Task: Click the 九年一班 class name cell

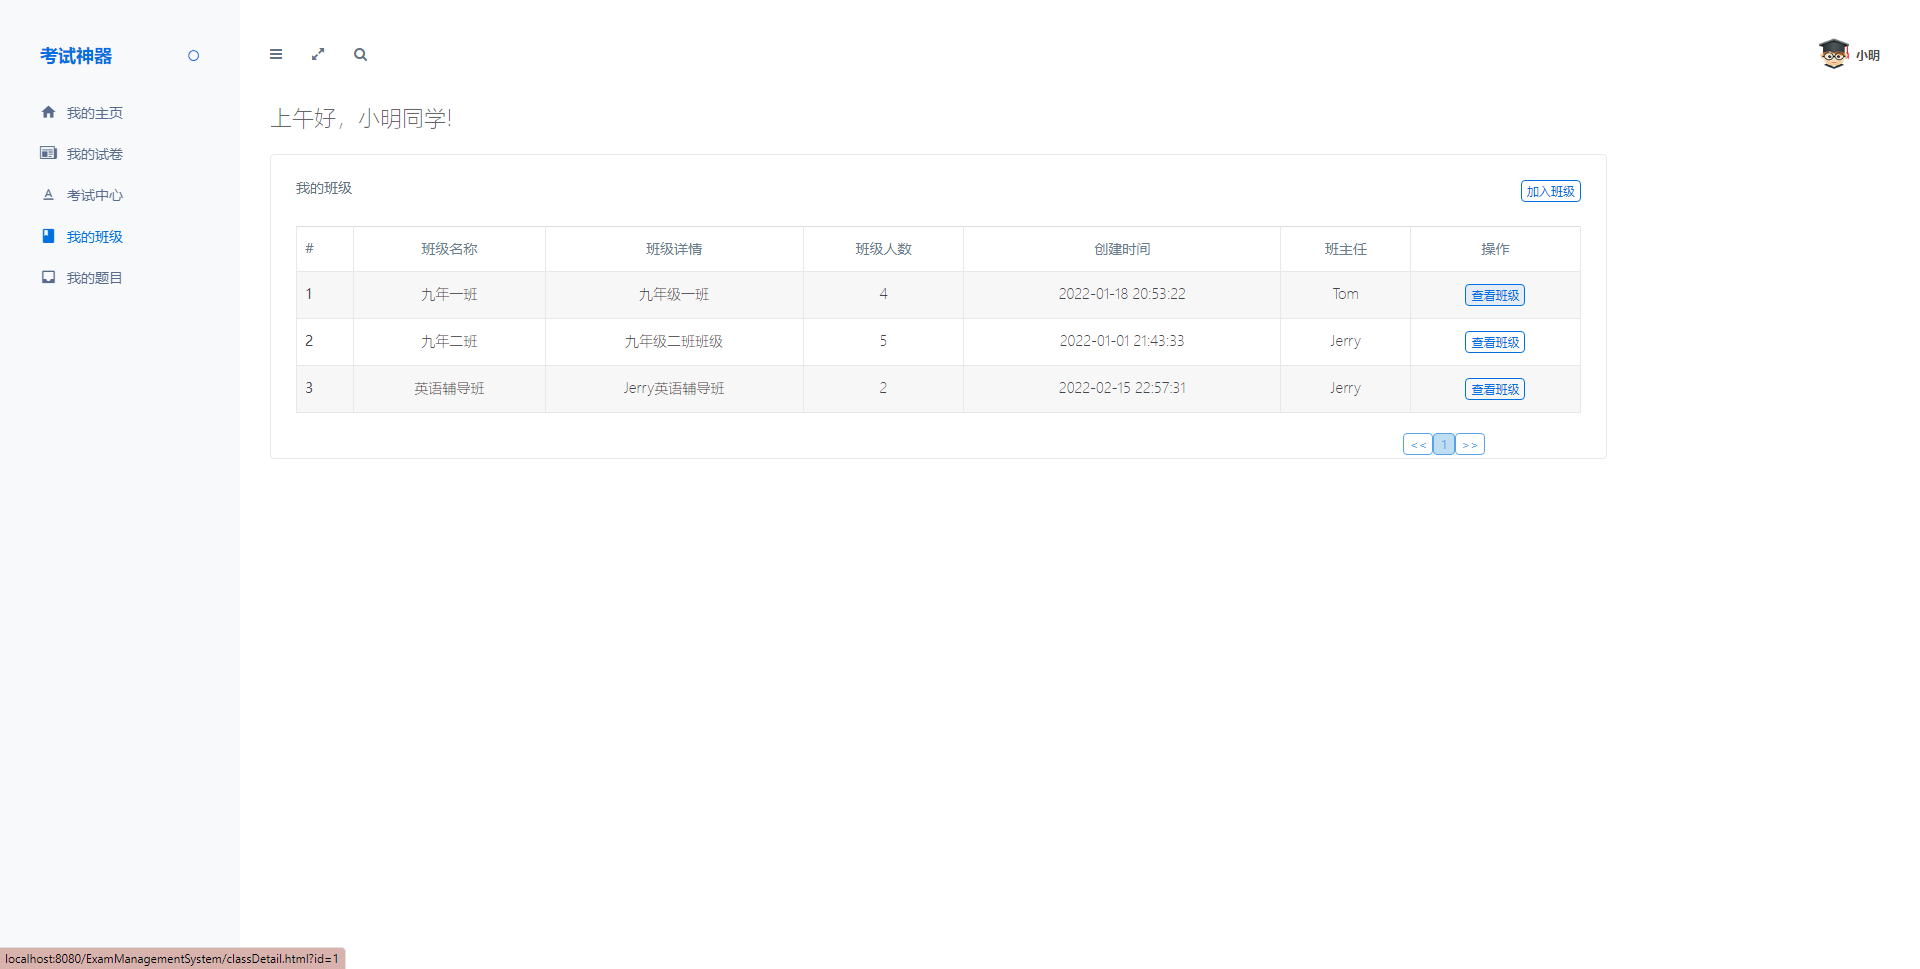Action: click(449, 294)
